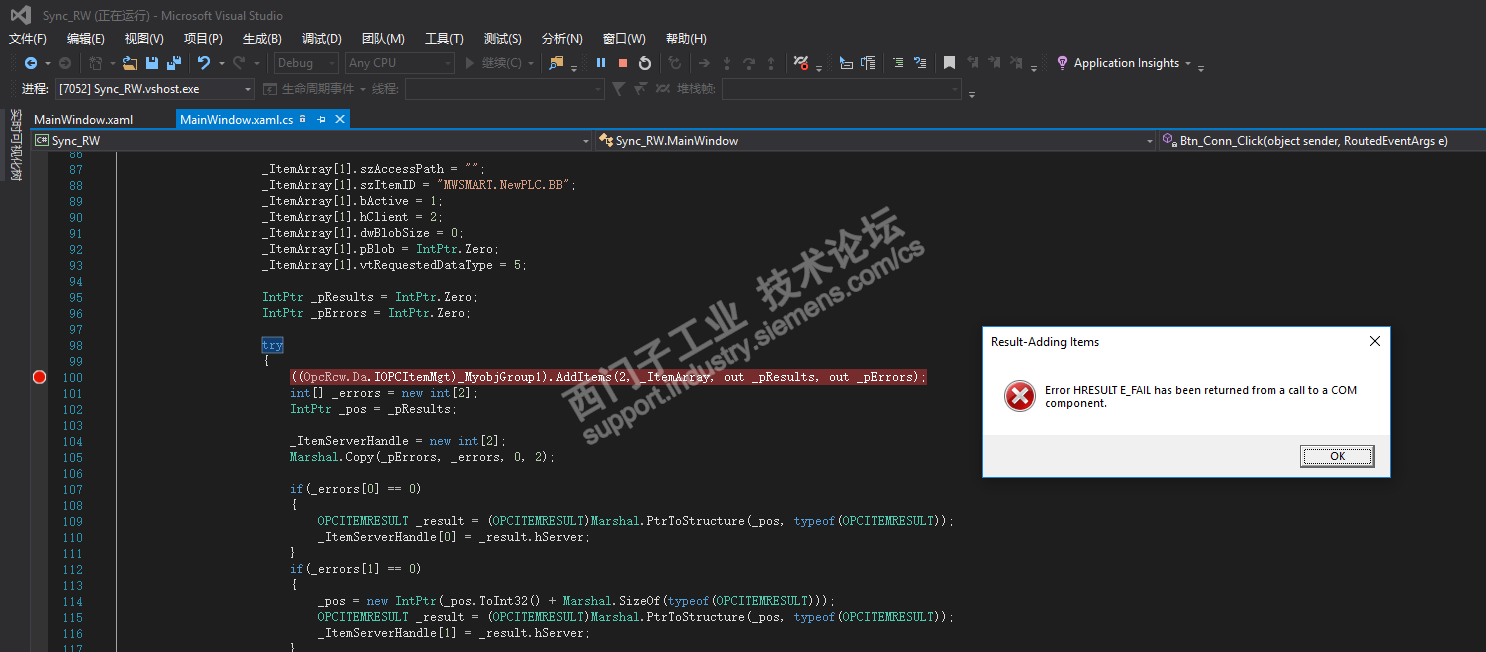The image size is (1486, 652).
Task: Open the Analyze (分析) menu
Action: click(562, 39)
